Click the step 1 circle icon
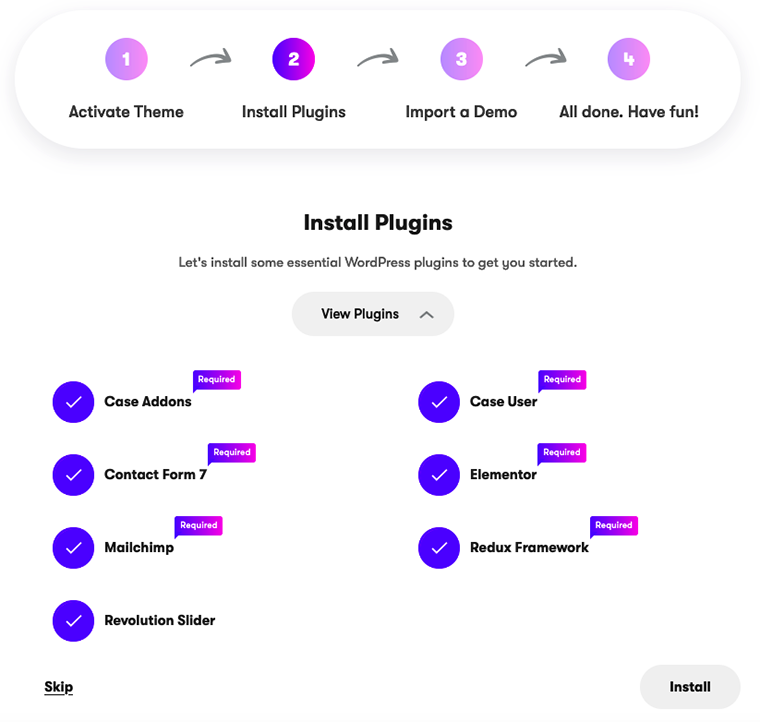This screenshot has height=722, width=760. click(126, 59)
